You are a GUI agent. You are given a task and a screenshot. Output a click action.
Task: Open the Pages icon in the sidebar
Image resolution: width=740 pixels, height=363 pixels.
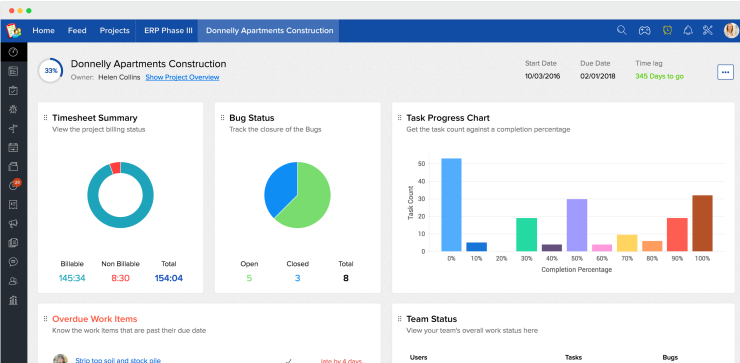click(13, 243)
